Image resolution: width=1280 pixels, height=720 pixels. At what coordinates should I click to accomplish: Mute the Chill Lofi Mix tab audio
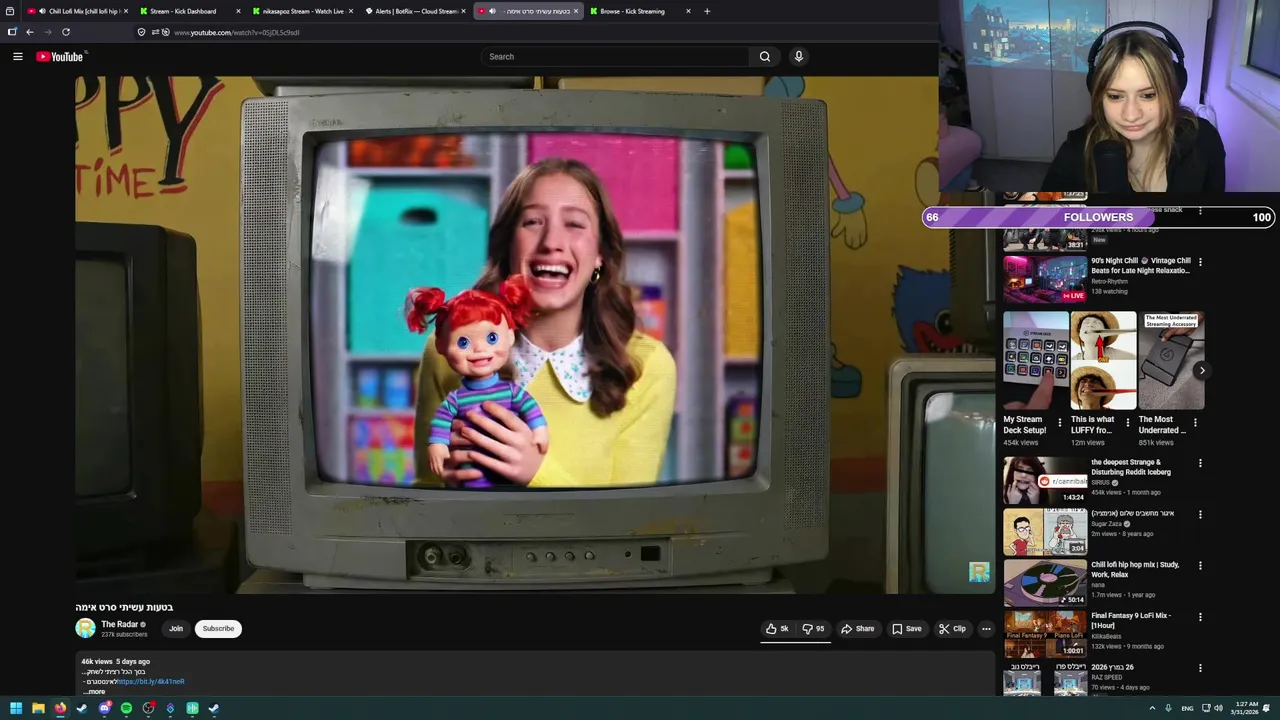pyautogui.click(x=42, y=11)
